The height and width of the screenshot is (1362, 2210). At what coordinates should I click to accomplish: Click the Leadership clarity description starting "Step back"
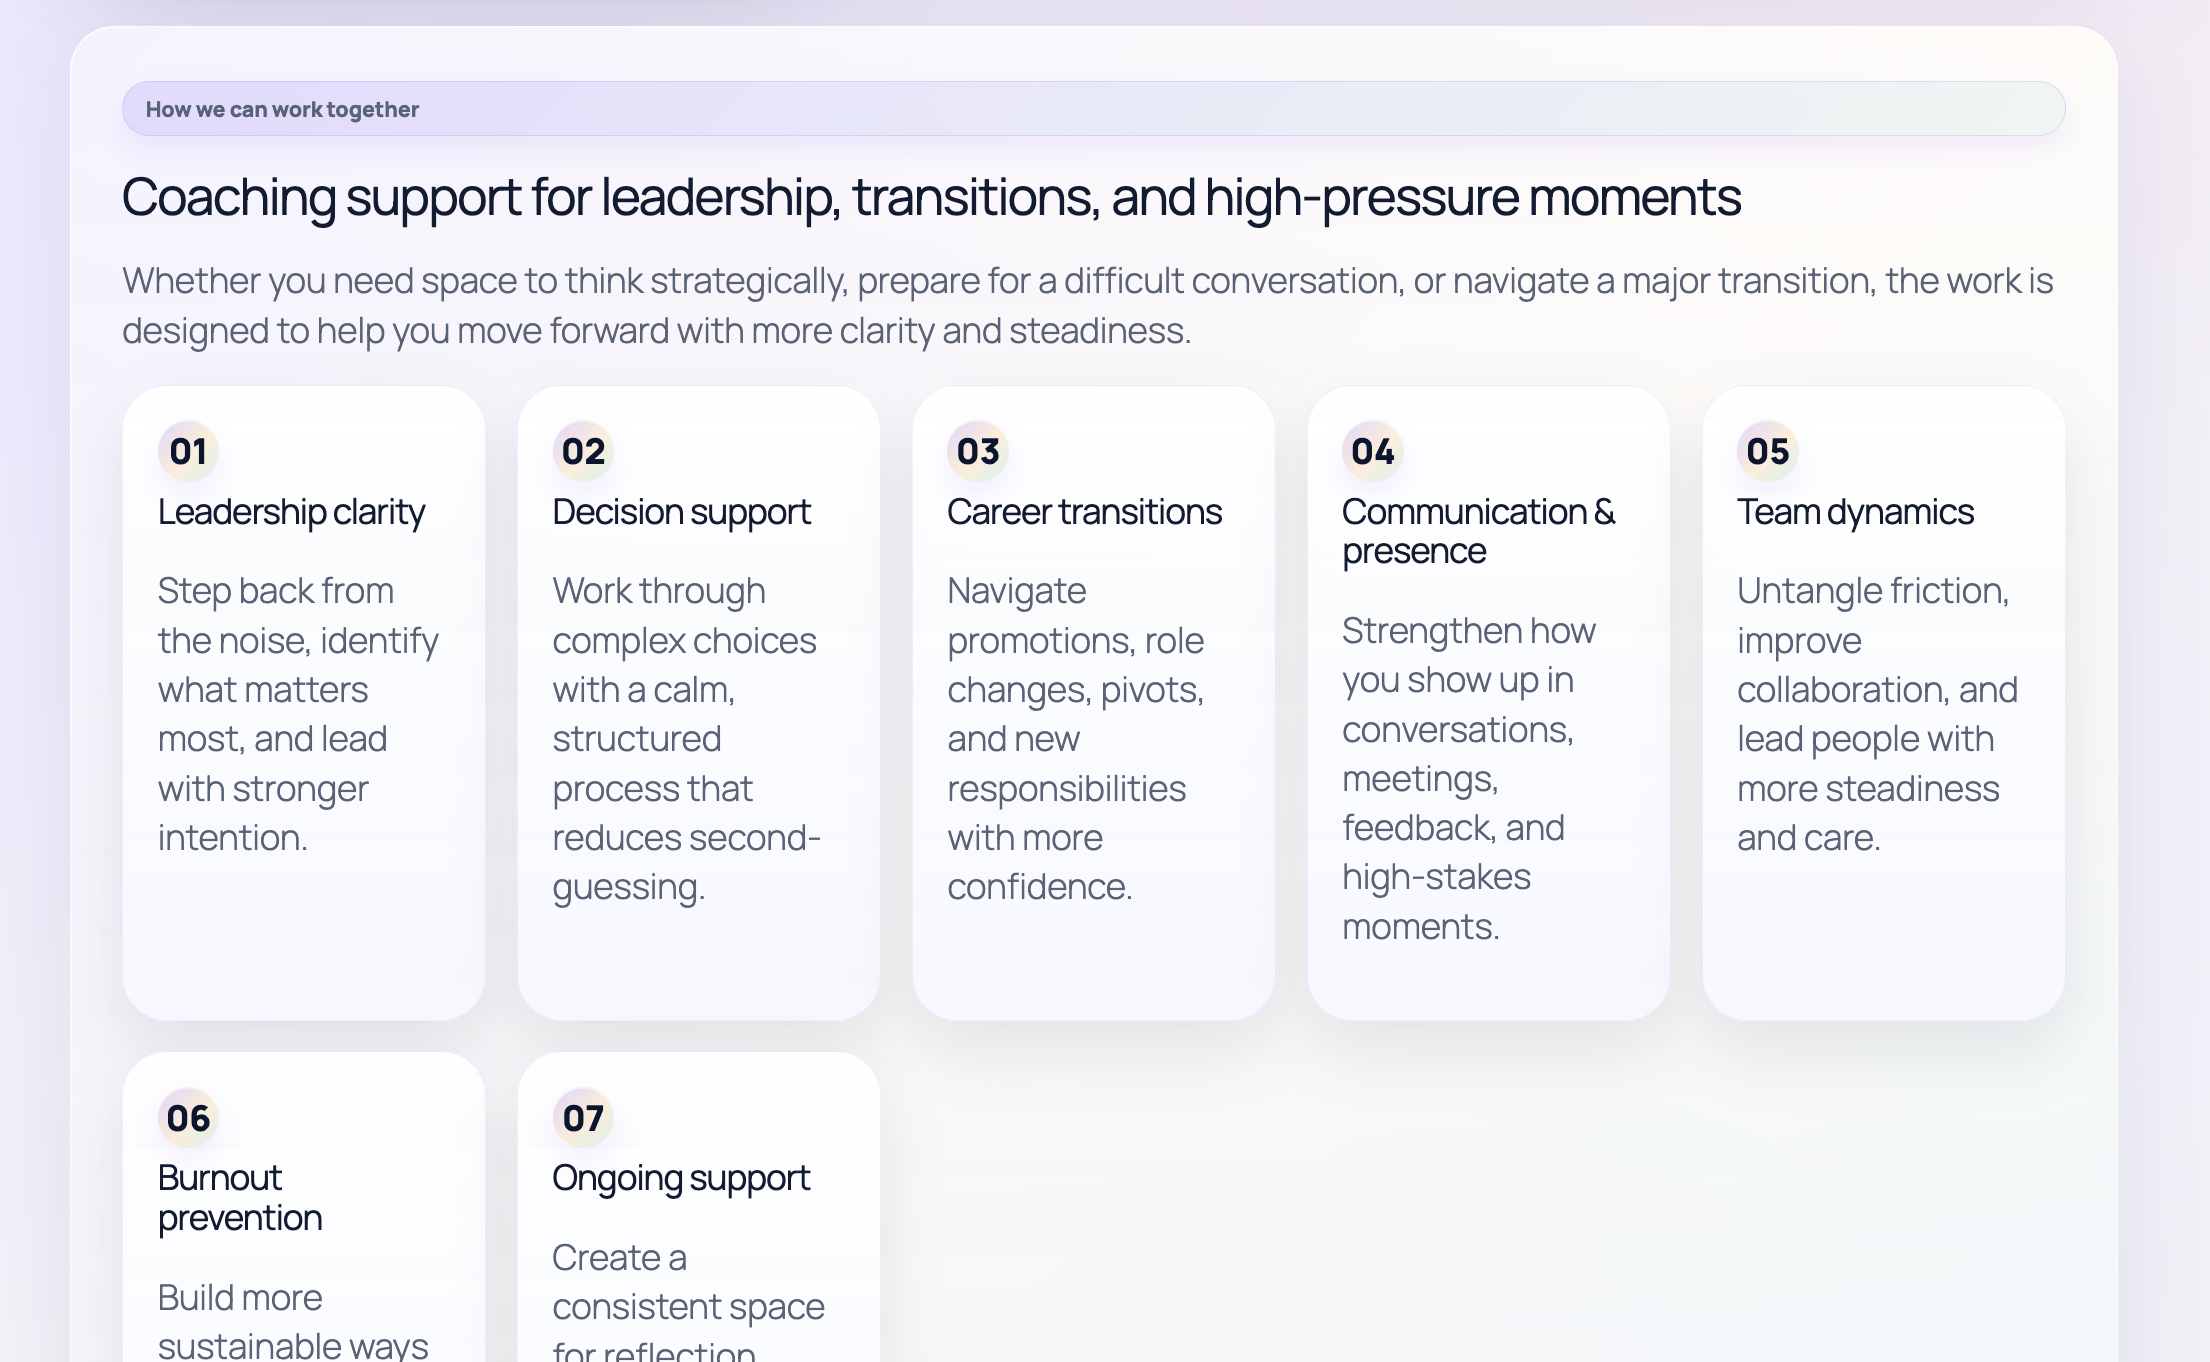[297, 714]
